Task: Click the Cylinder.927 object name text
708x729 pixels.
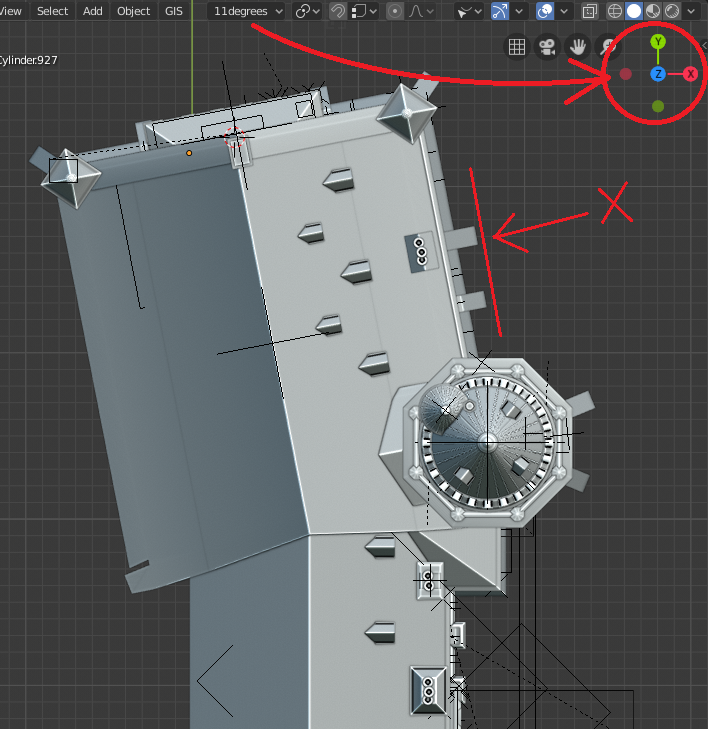Action: point(28,60)
